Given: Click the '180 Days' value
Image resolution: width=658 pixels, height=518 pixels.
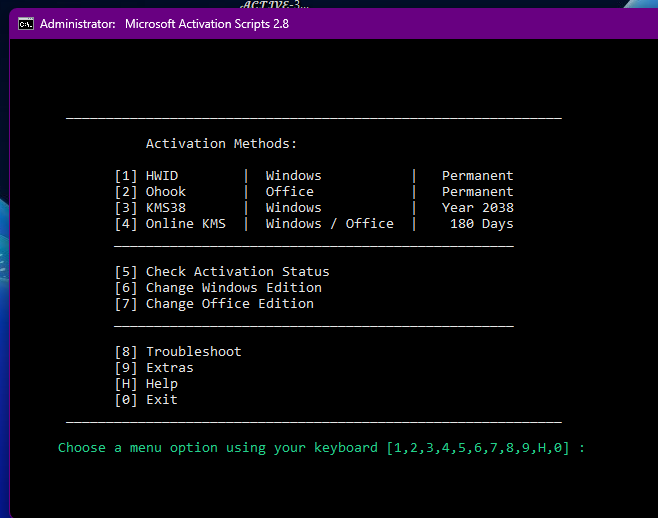Looking at the screenshot, I should [482, 223].
